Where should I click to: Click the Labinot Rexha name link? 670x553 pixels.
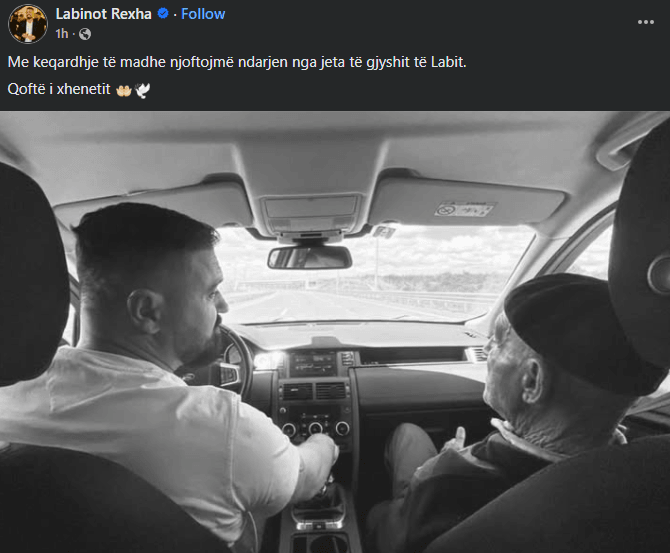[103, 14]
